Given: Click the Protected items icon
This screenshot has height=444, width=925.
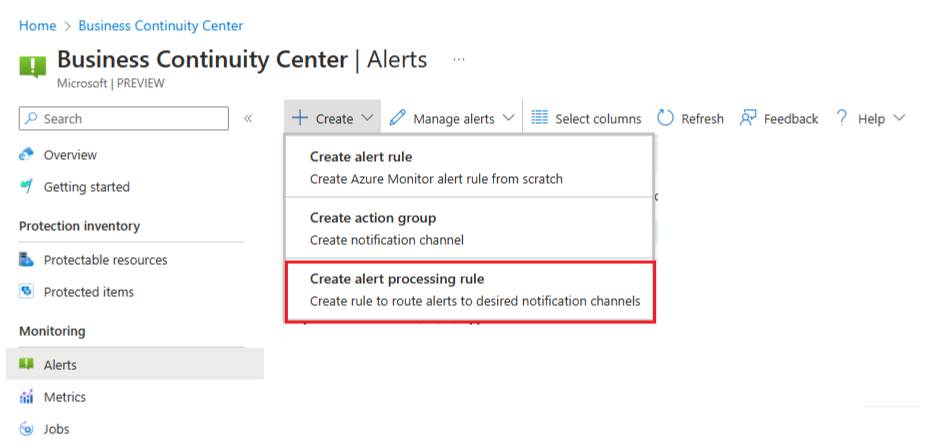Looking at the screenshot, I should (27, 291).
